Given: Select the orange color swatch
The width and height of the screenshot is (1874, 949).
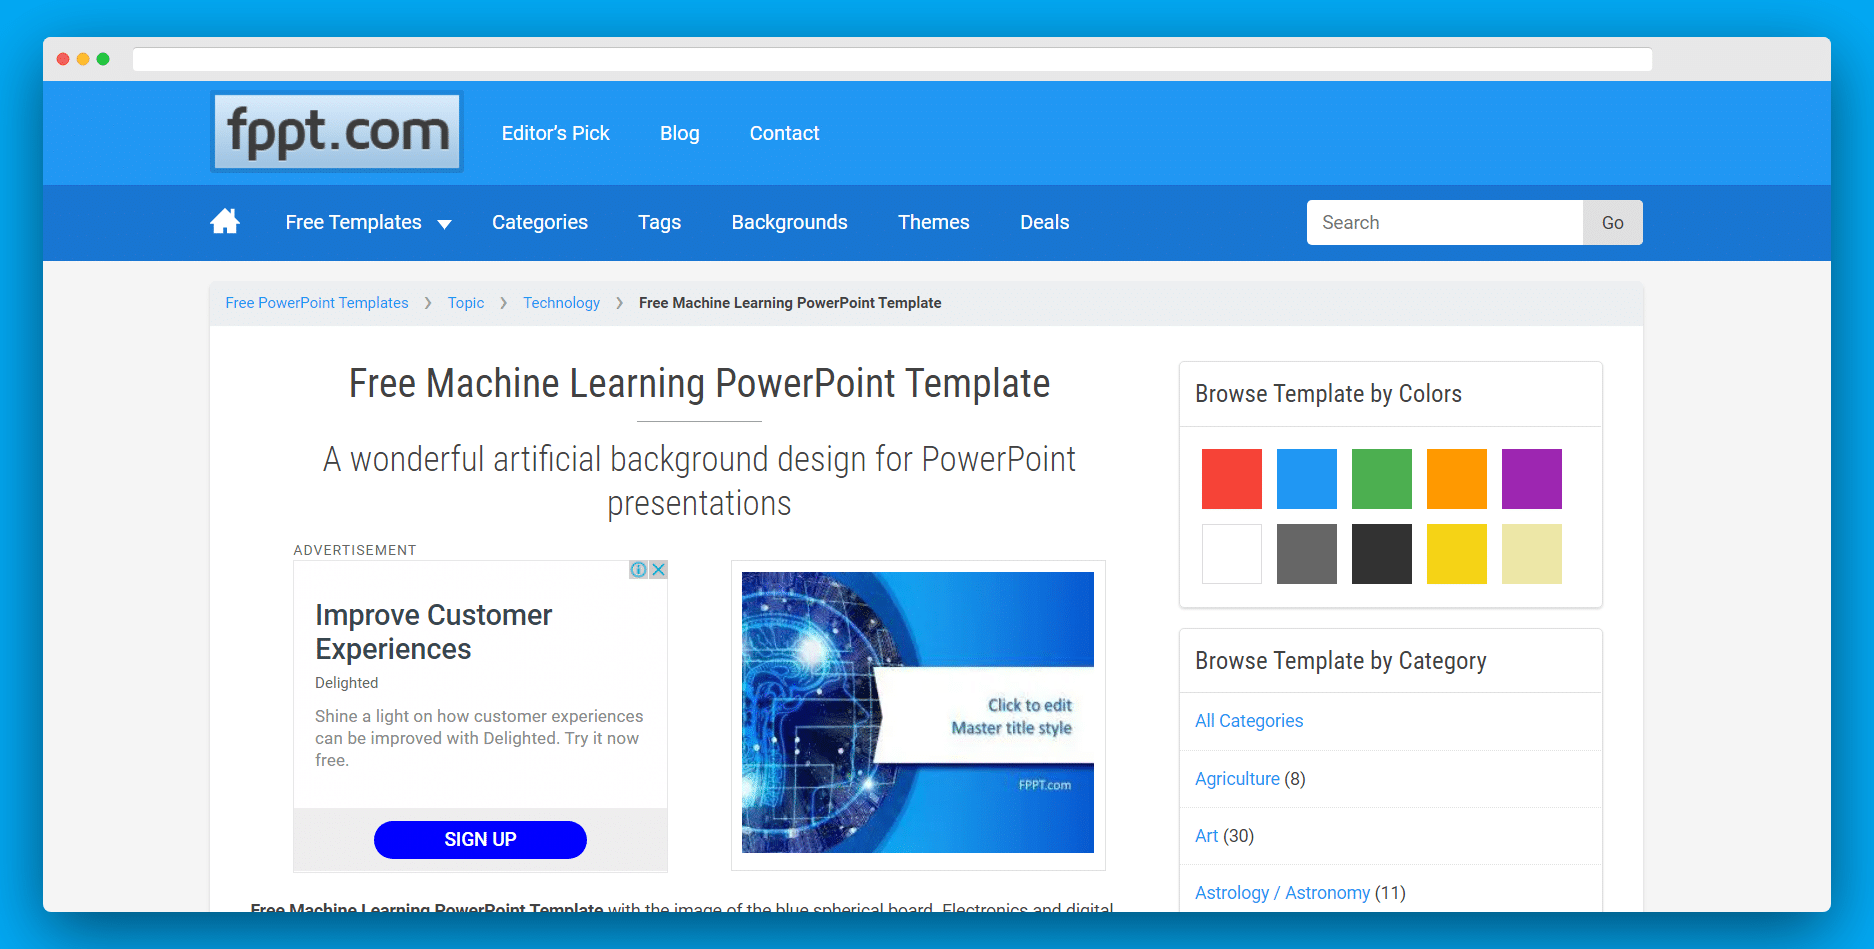Looking at the screenshot, I should (1456, 479).
